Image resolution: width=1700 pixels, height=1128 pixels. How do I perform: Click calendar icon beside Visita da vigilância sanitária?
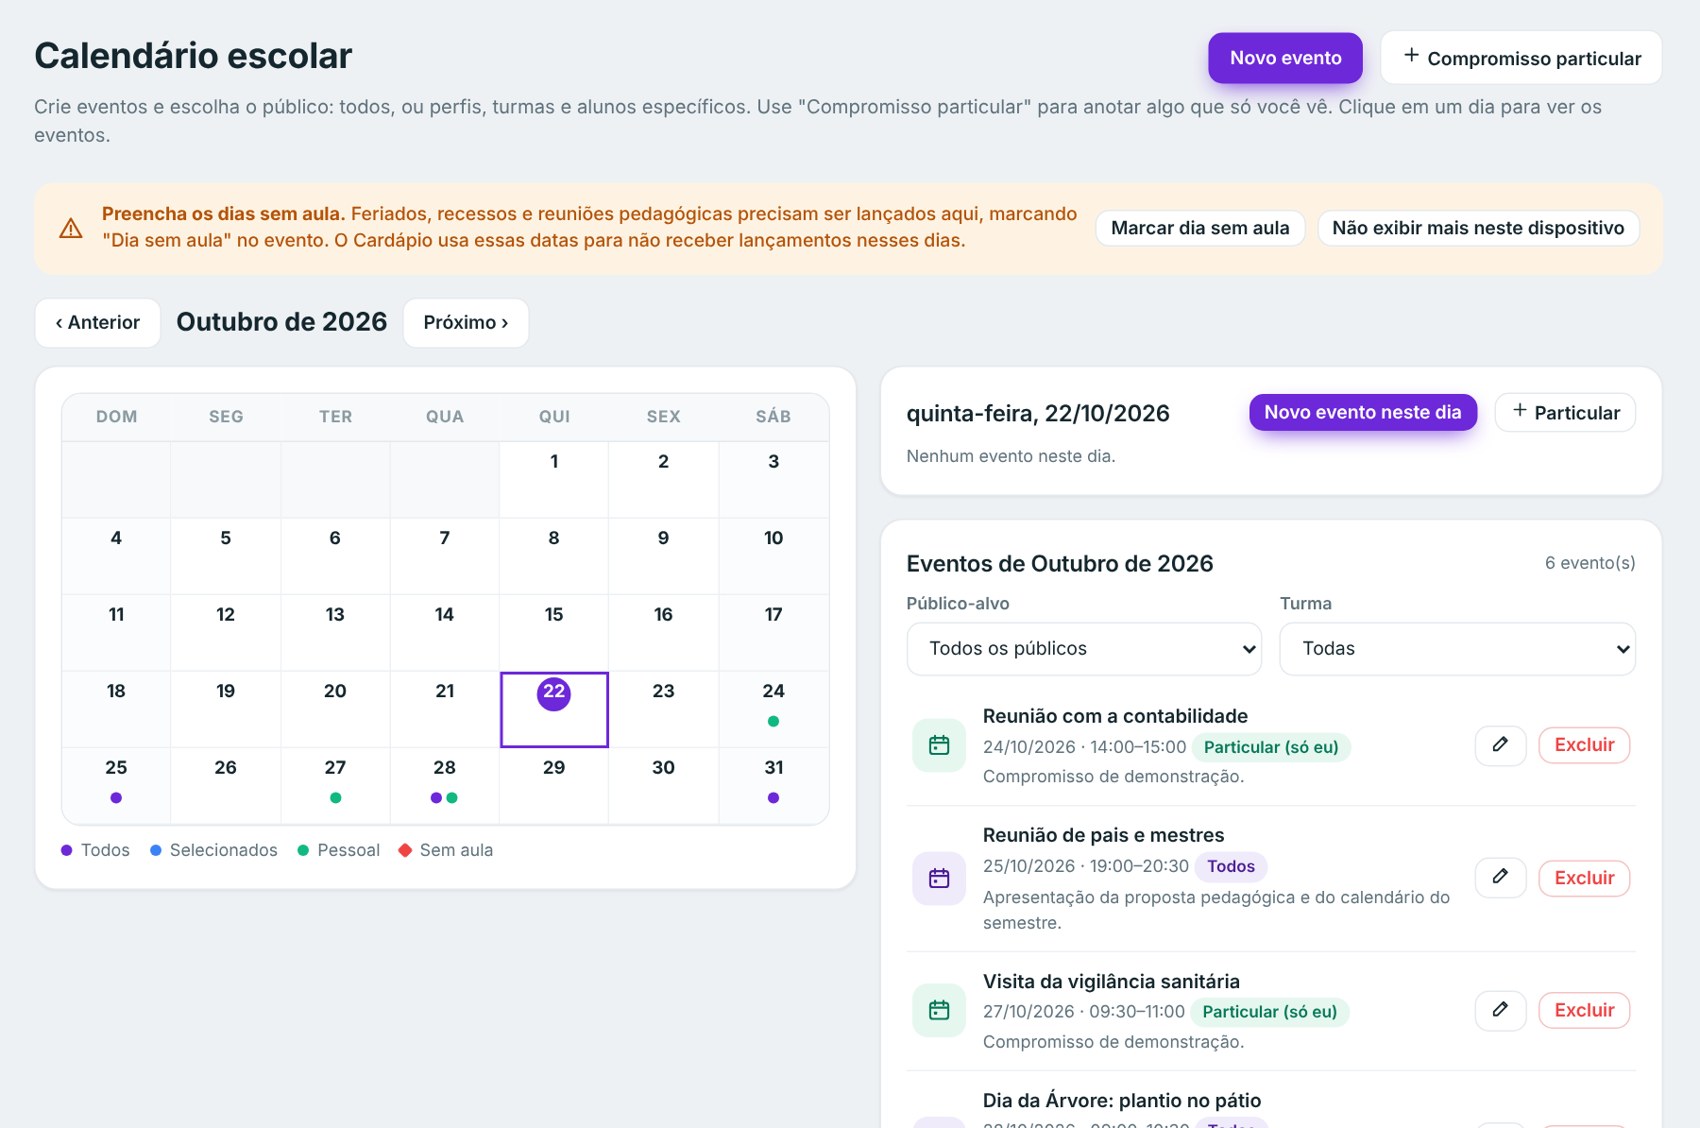[939, 1010]
